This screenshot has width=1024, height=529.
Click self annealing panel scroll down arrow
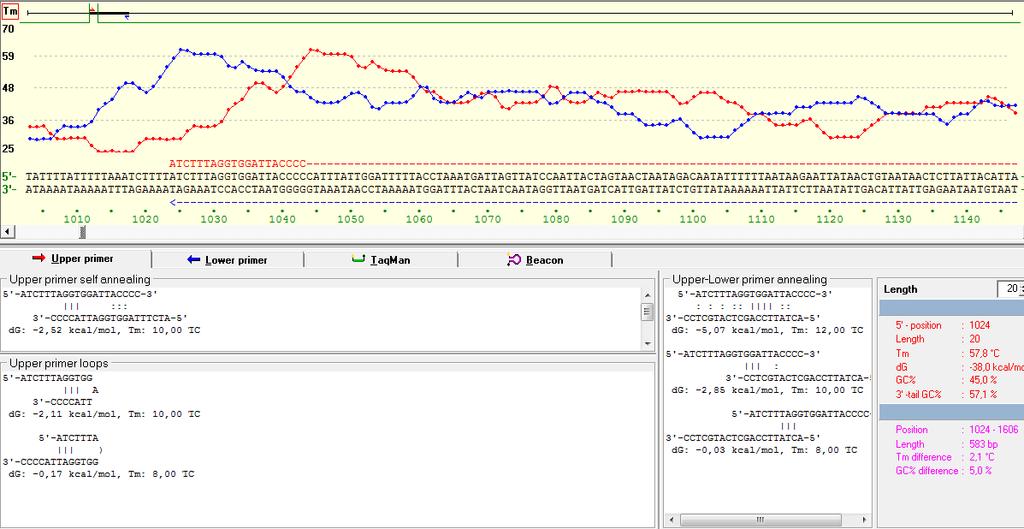647,344
